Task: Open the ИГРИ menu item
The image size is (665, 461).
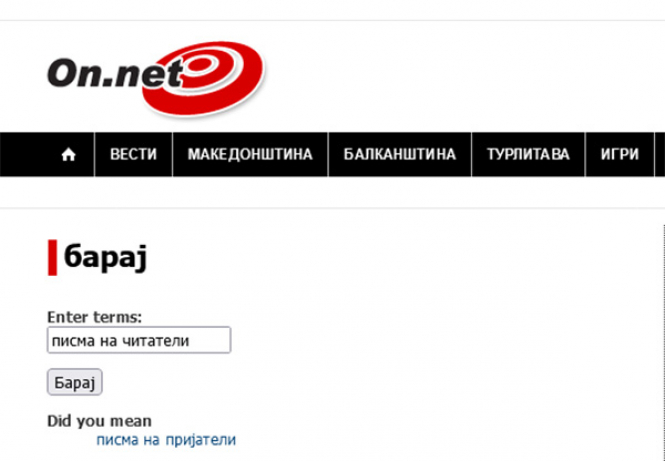Action: tap(619, 155)
